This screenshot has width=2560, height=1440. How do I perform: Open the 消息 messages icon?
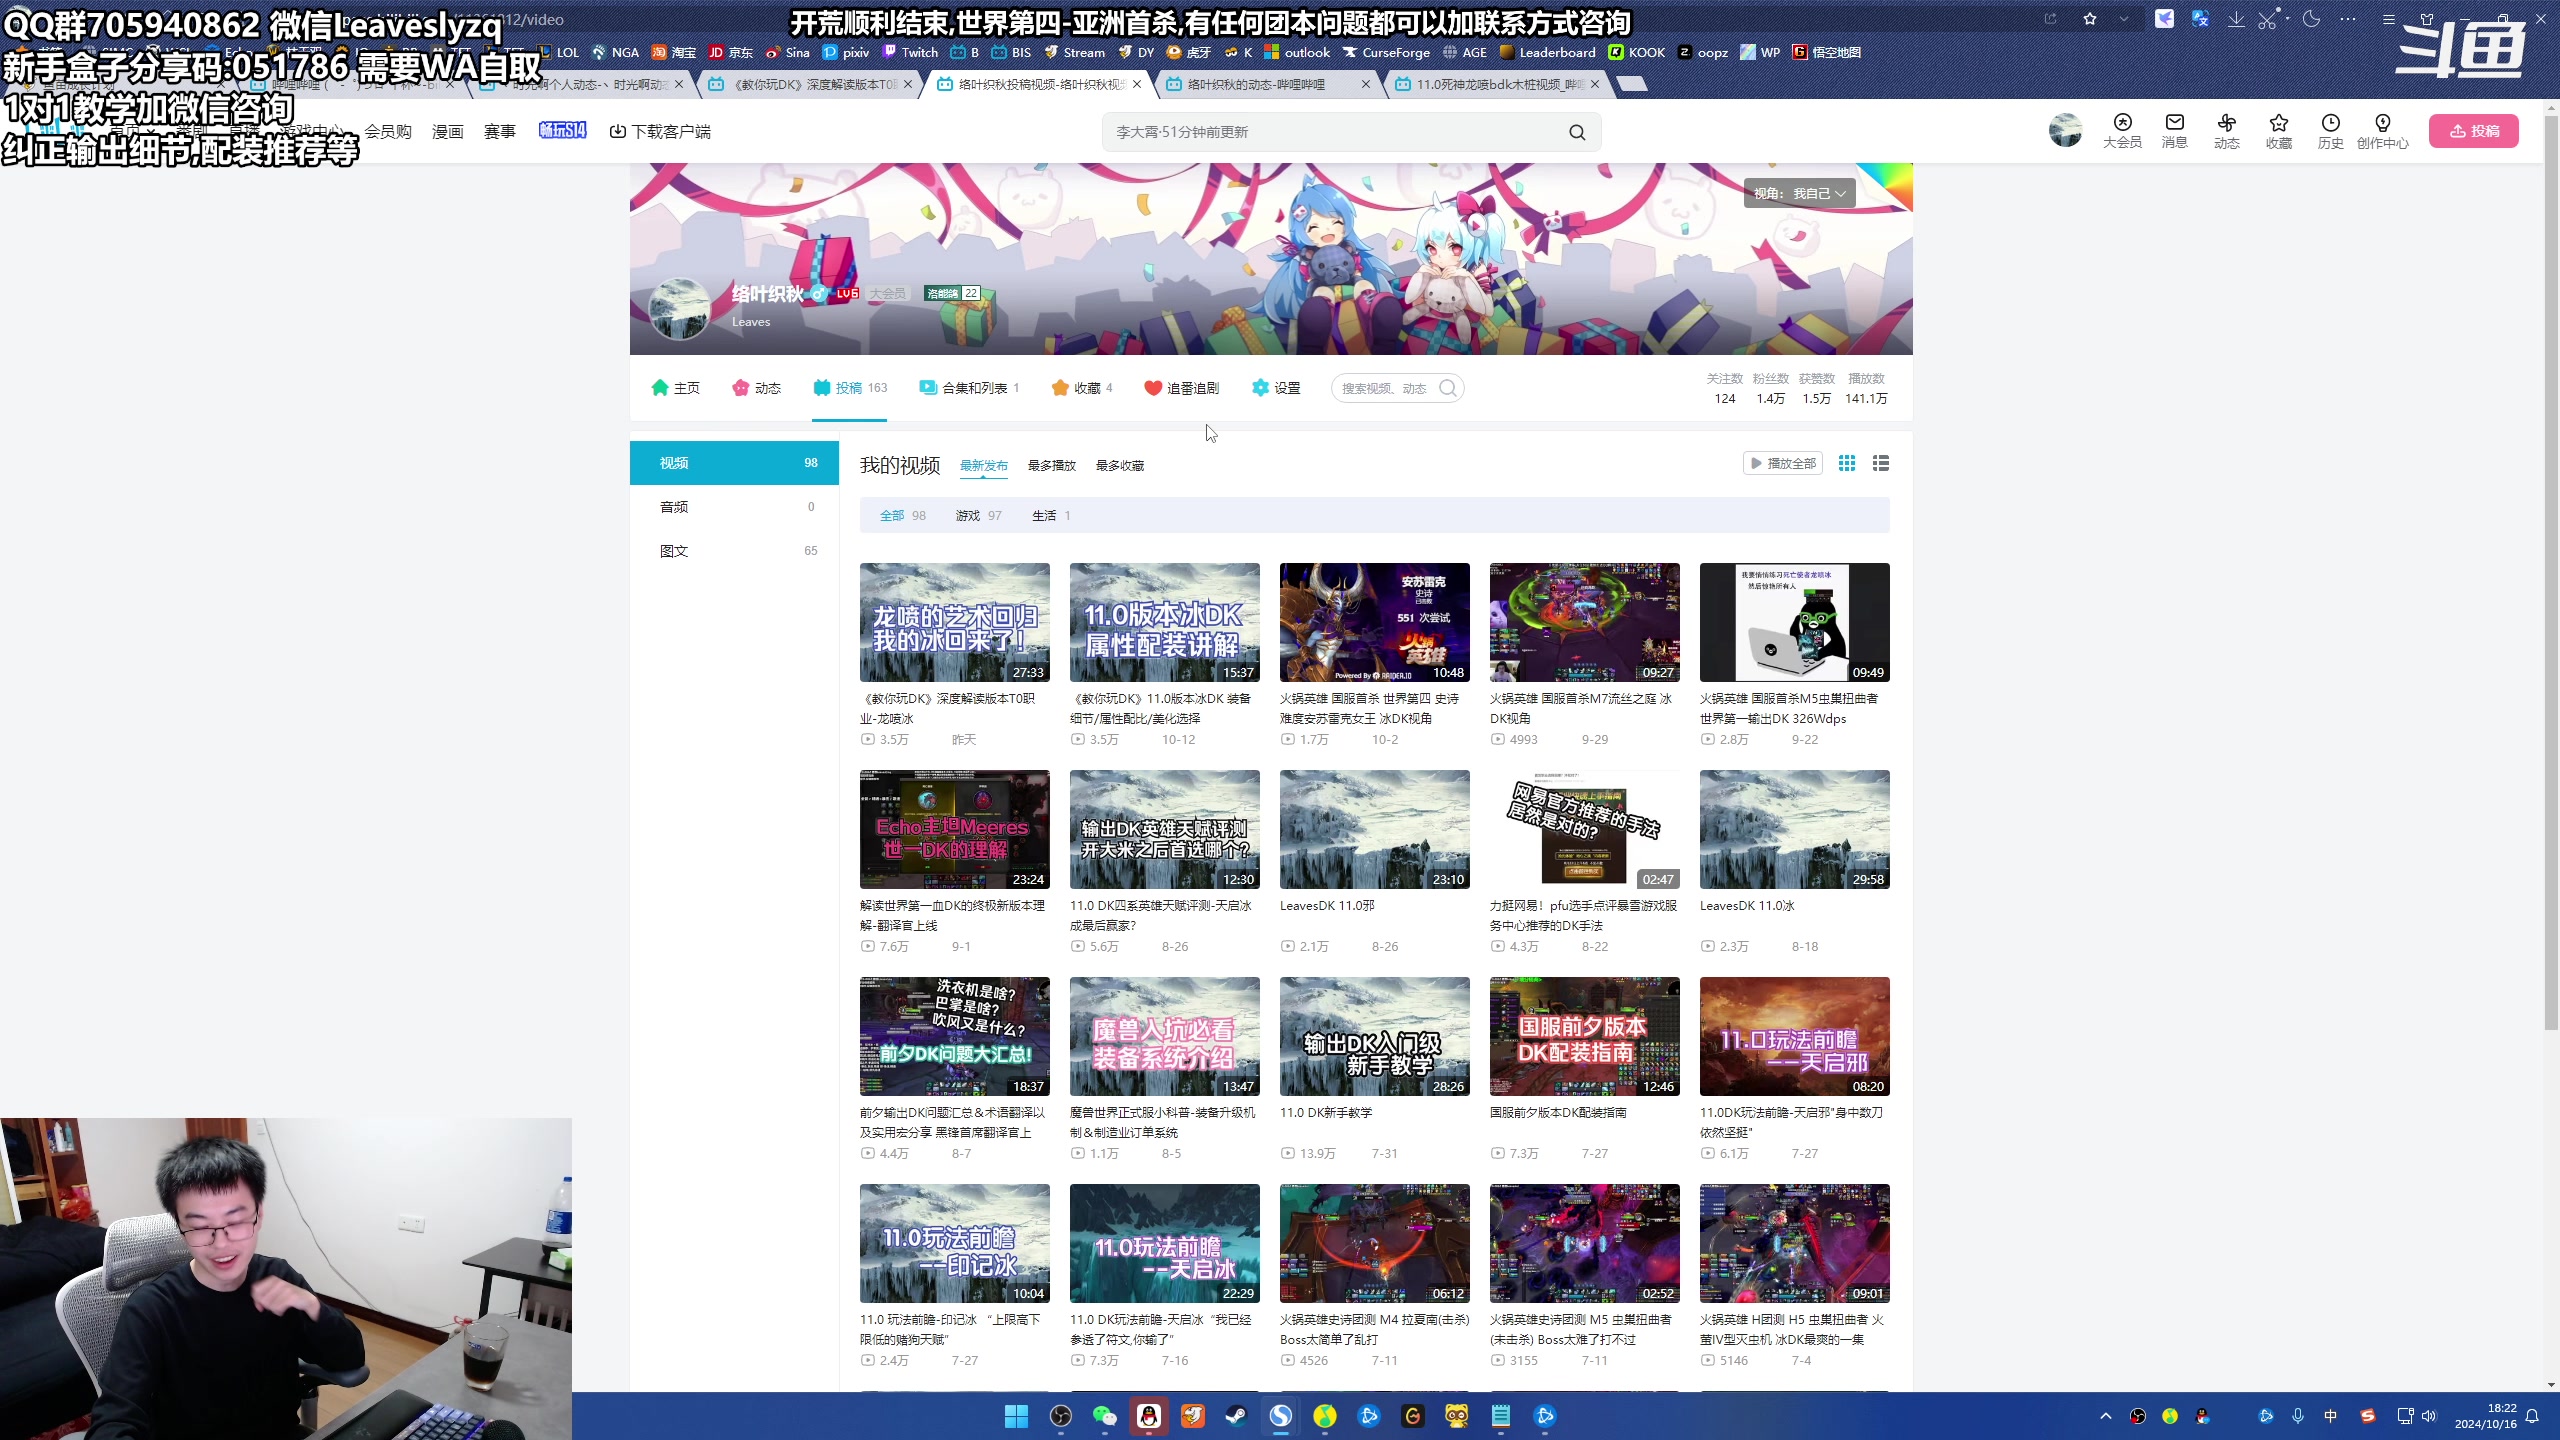(x=2174, y=131)
